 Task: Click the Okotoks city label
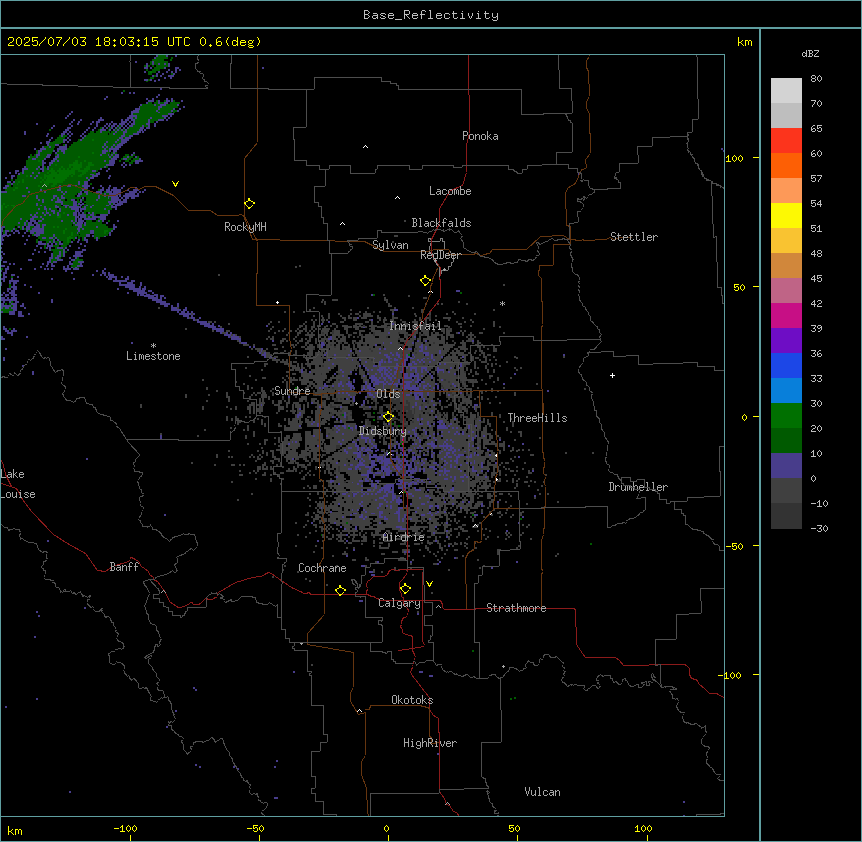point(412,700)
